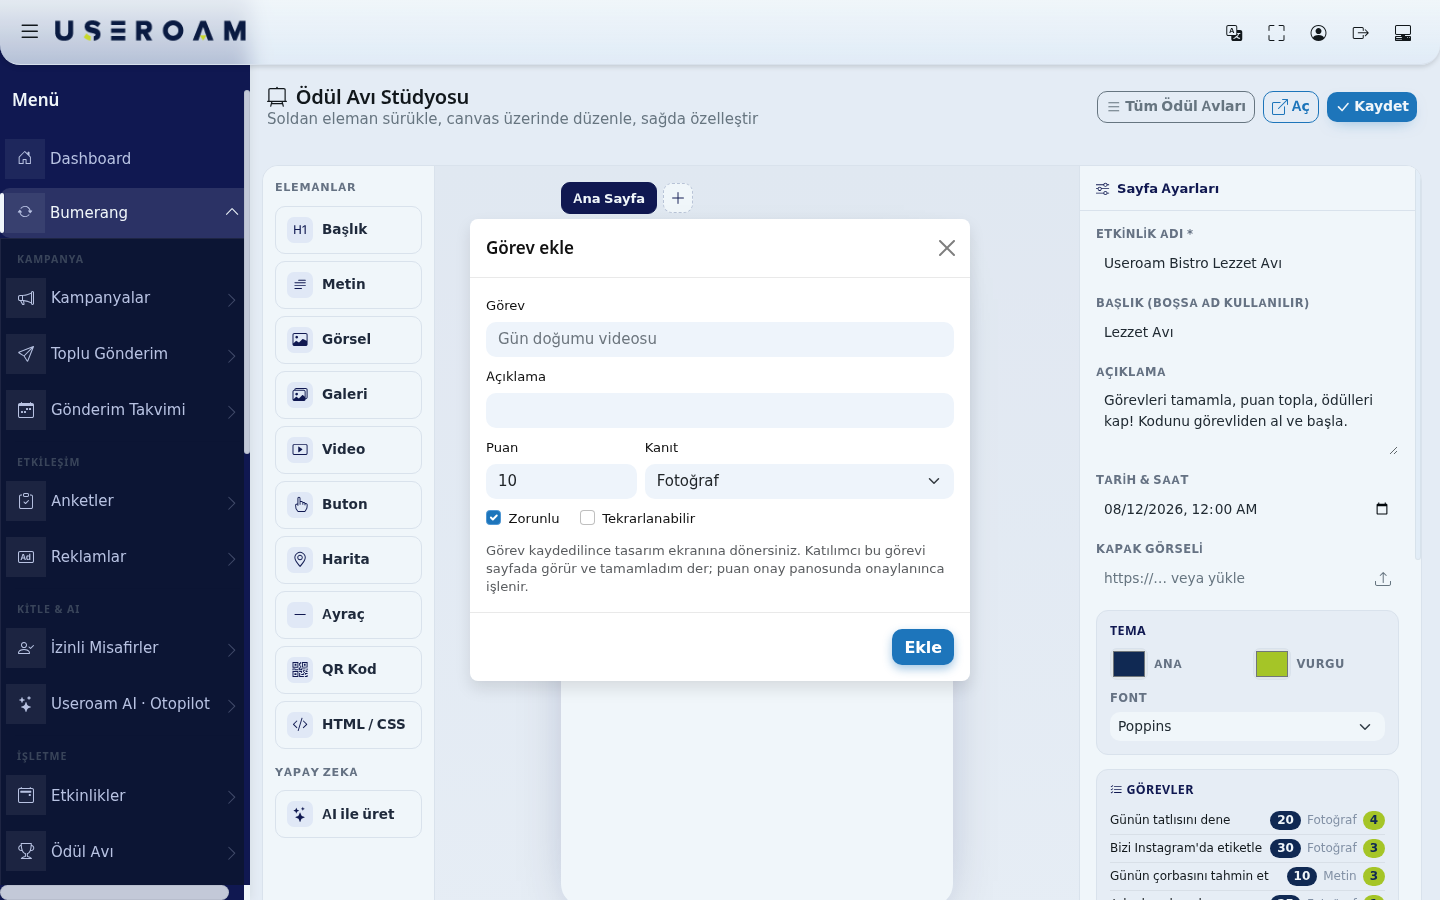Image resolution: width=1440 pixels, height=900 pixels.
Task: Add the Harita map element
Action: 348,560
